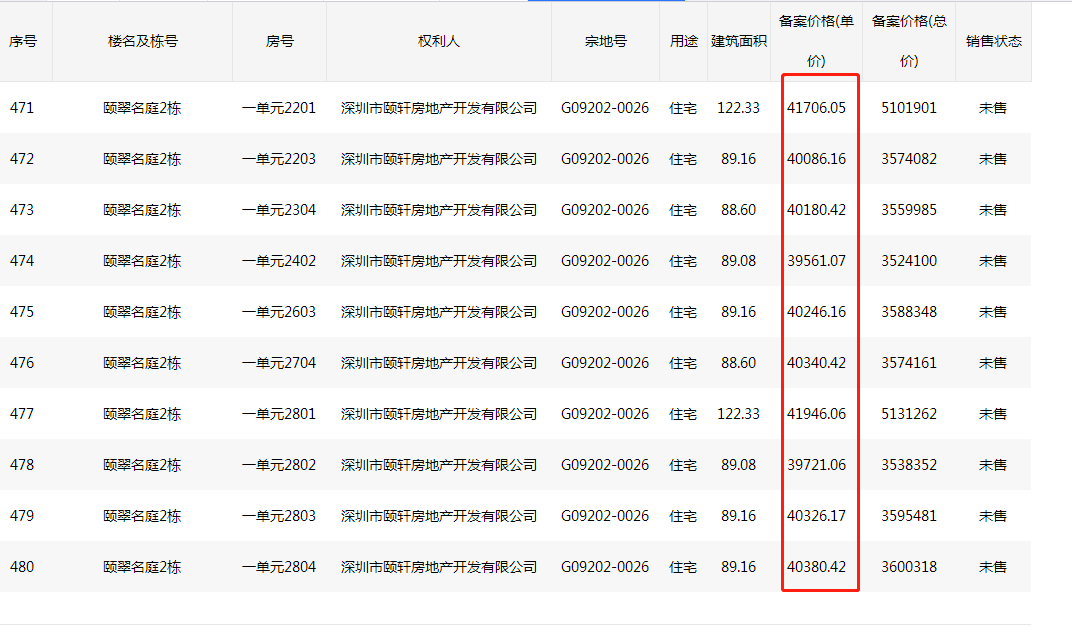Click area value 122.33 in row 477
The width and height of the screenshot is (1072, 627).
click(738, 414)
